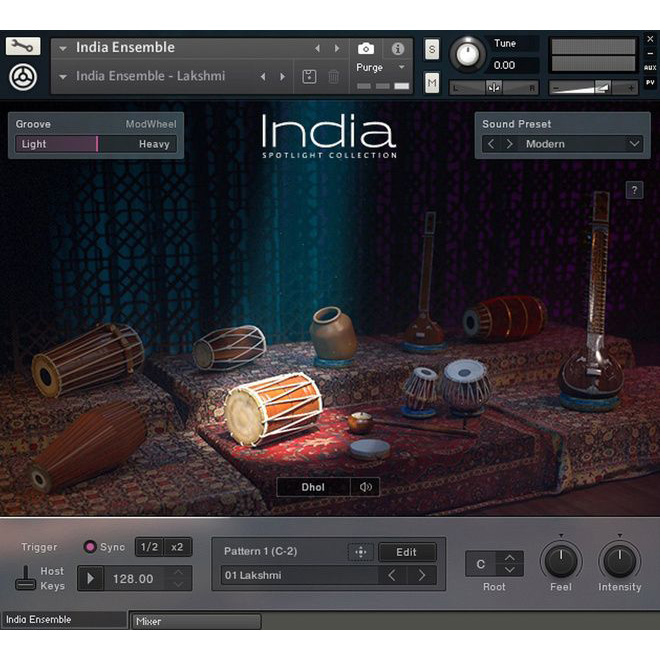This screenshot has width=660, height=660.
Task: Click the Pattern 1 (C-2) label
Action: (261, 551)
